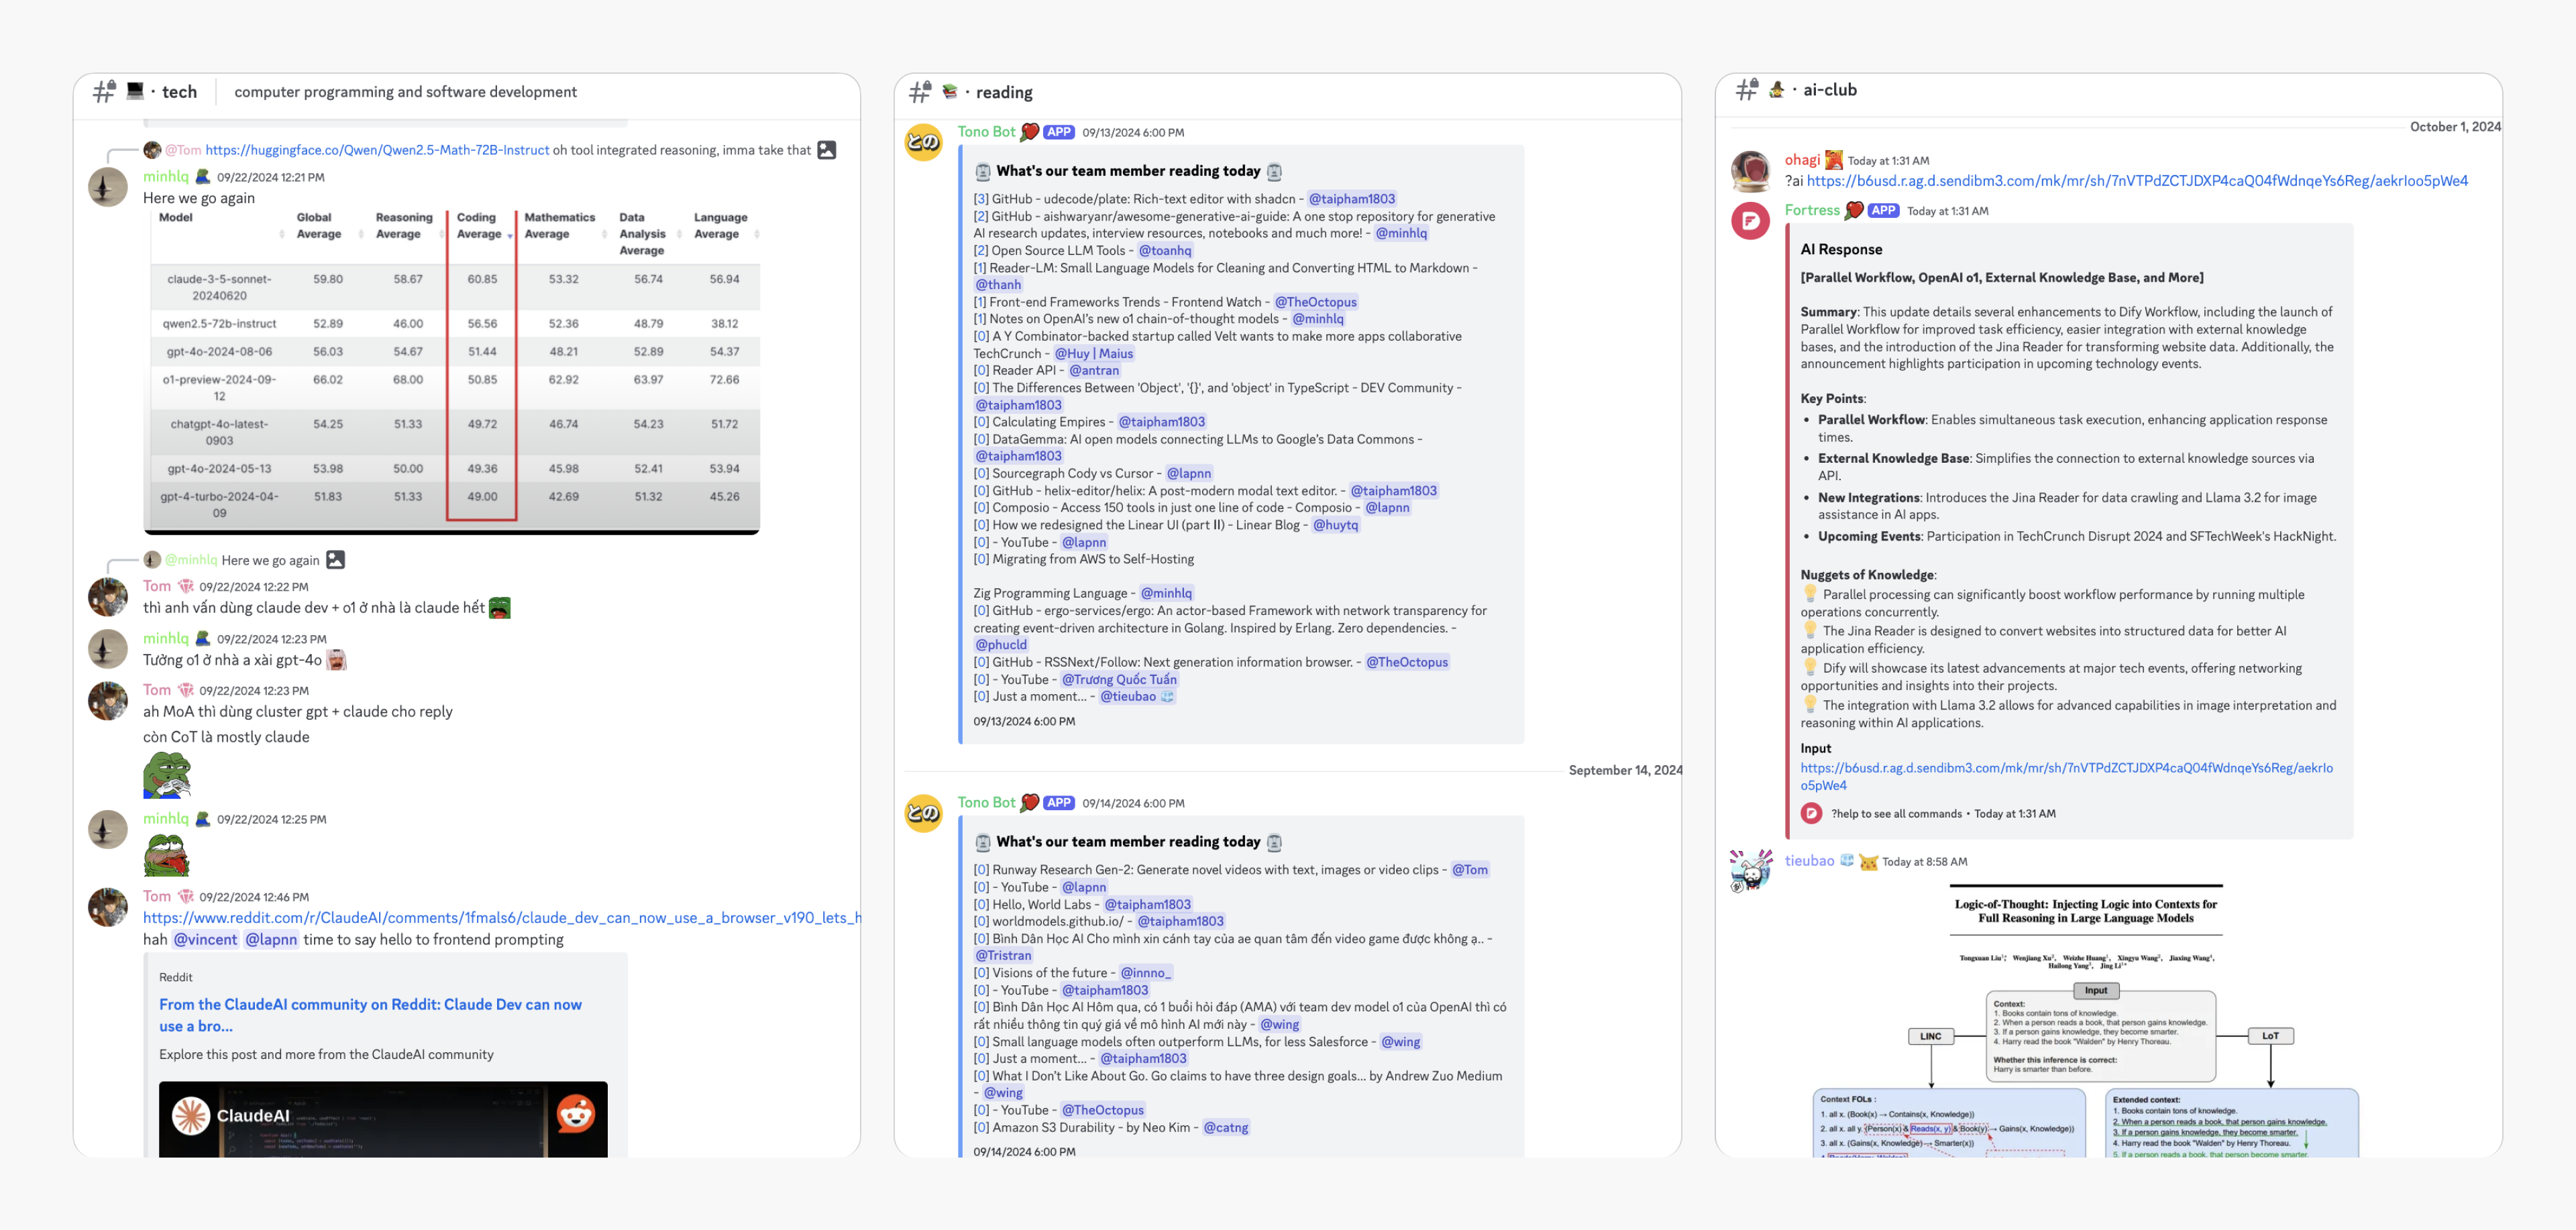Click the Fortress footer icon beside '?help'
Viewport: 2576px width, 1230px height.
coord(1812,814)
